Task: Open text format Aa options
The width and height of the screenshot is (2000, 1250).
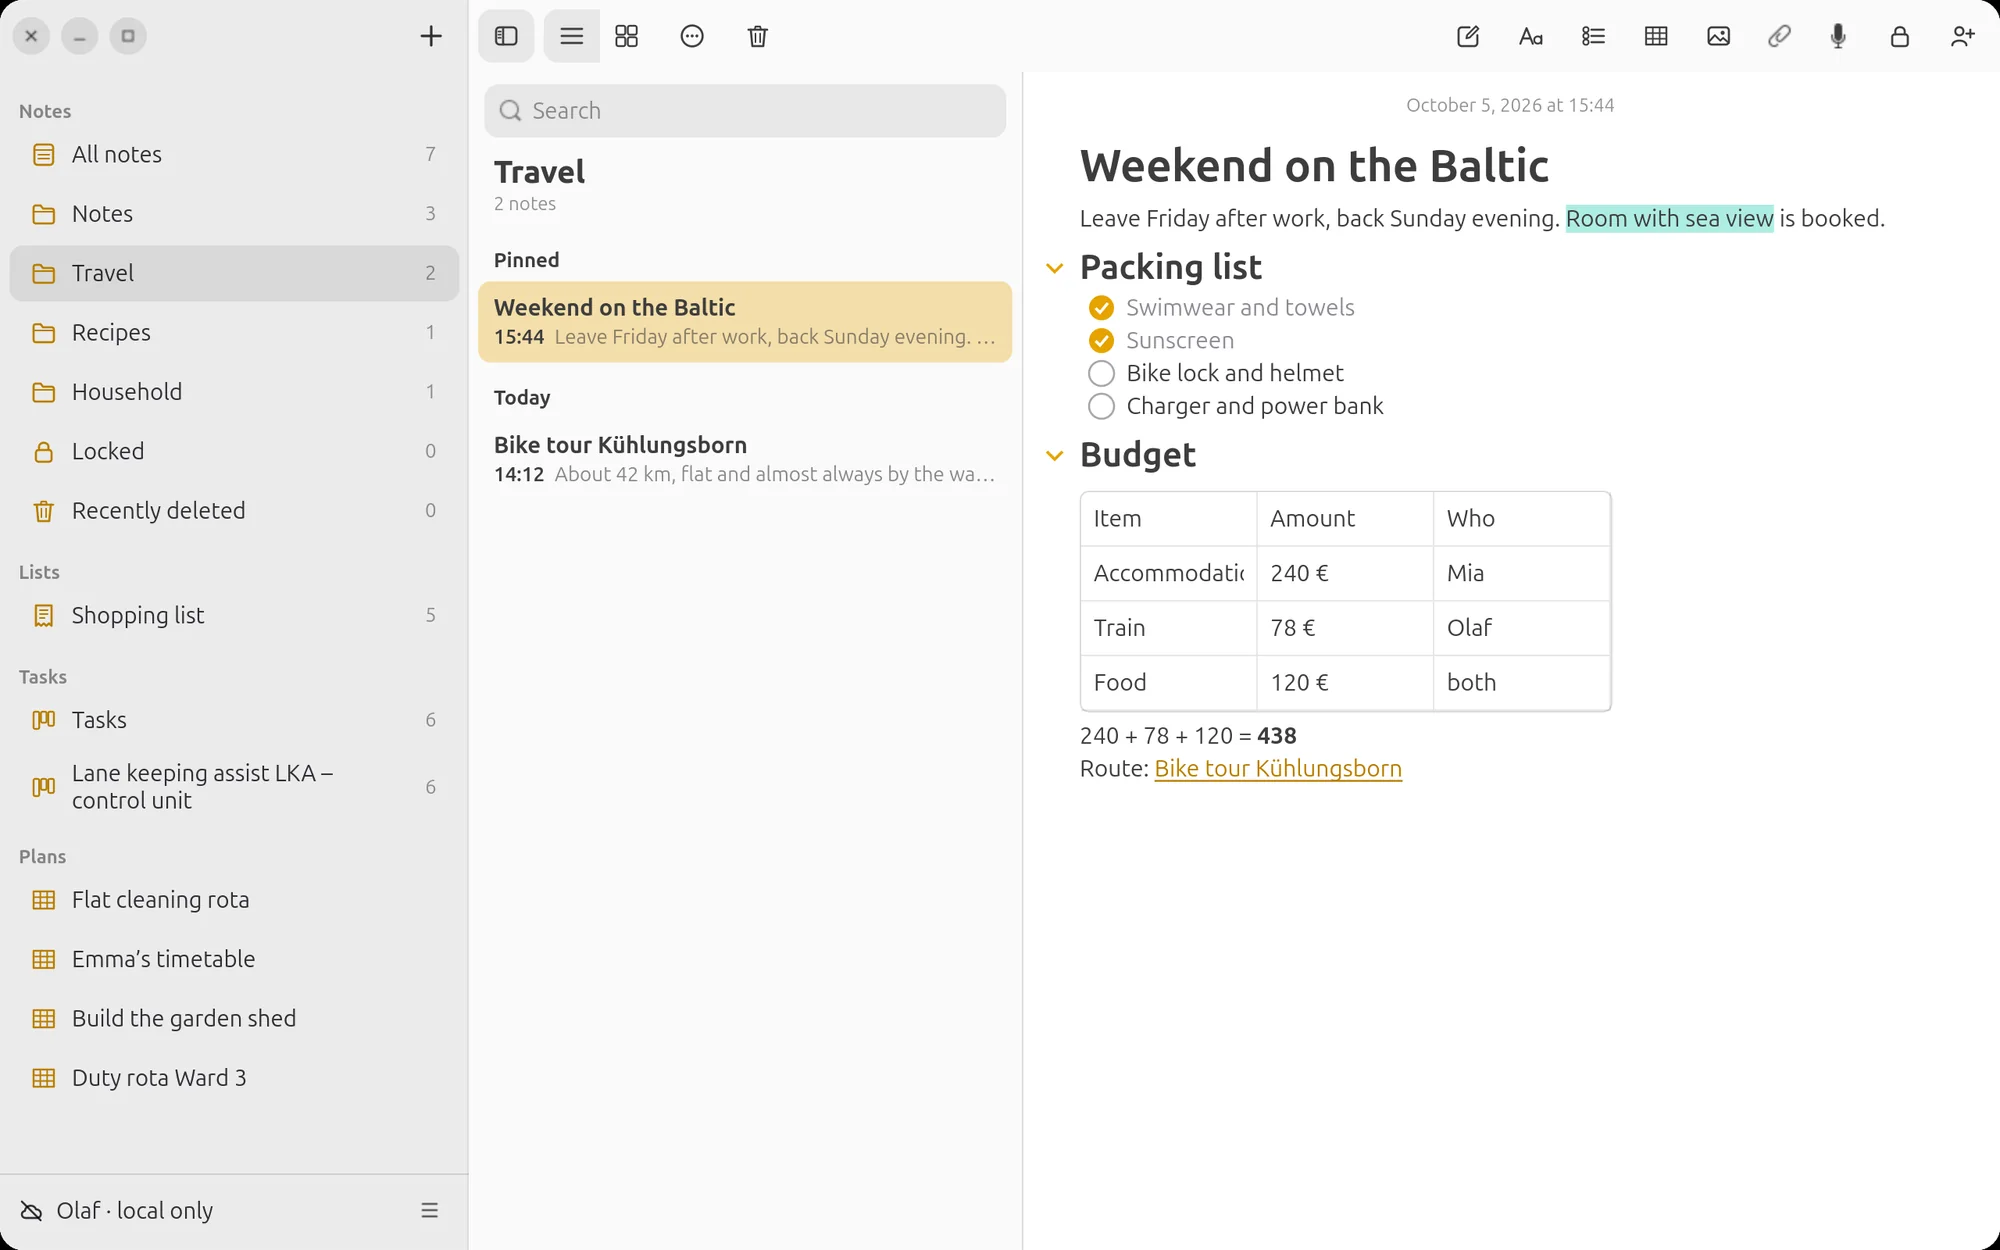Action: click(x=1531, y=36)
